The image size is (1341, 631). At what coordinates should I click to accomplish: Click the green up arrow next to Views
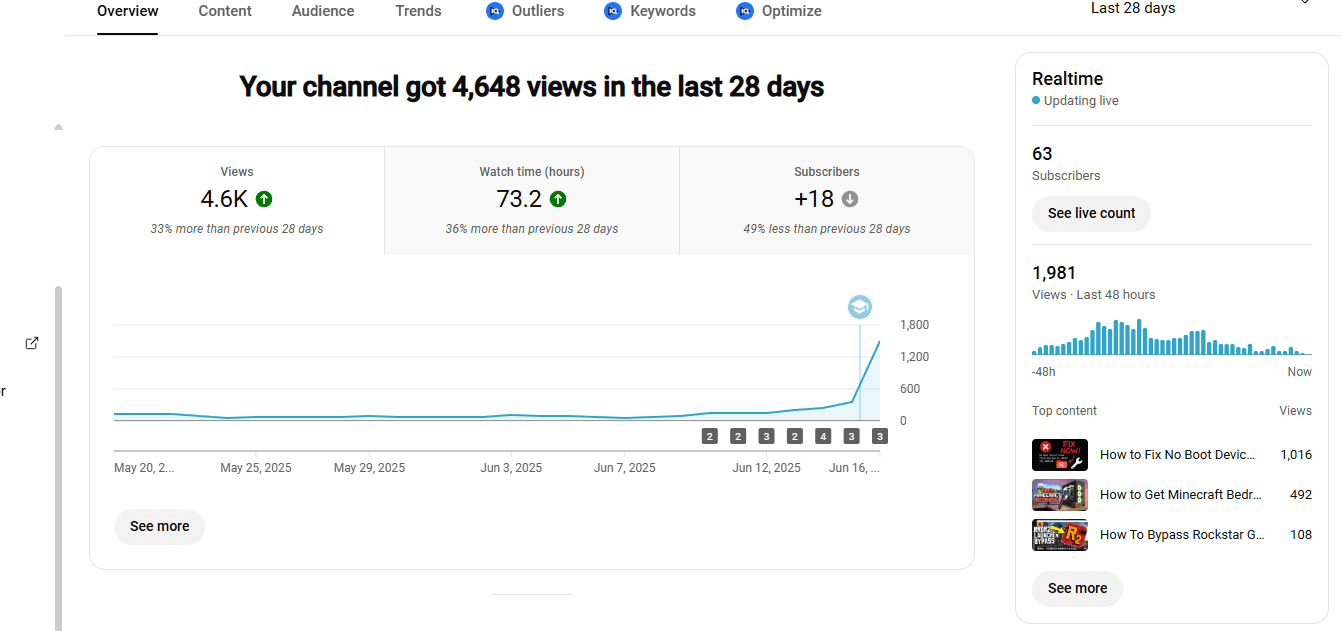point(264,199)
